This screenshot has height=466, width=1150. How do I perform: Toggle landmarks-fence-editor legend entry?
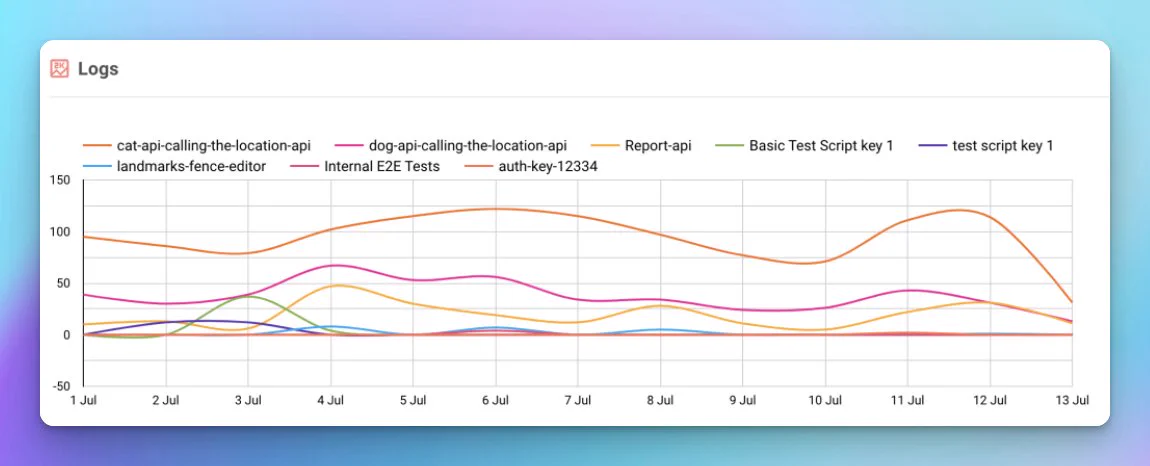click(175, 167)
